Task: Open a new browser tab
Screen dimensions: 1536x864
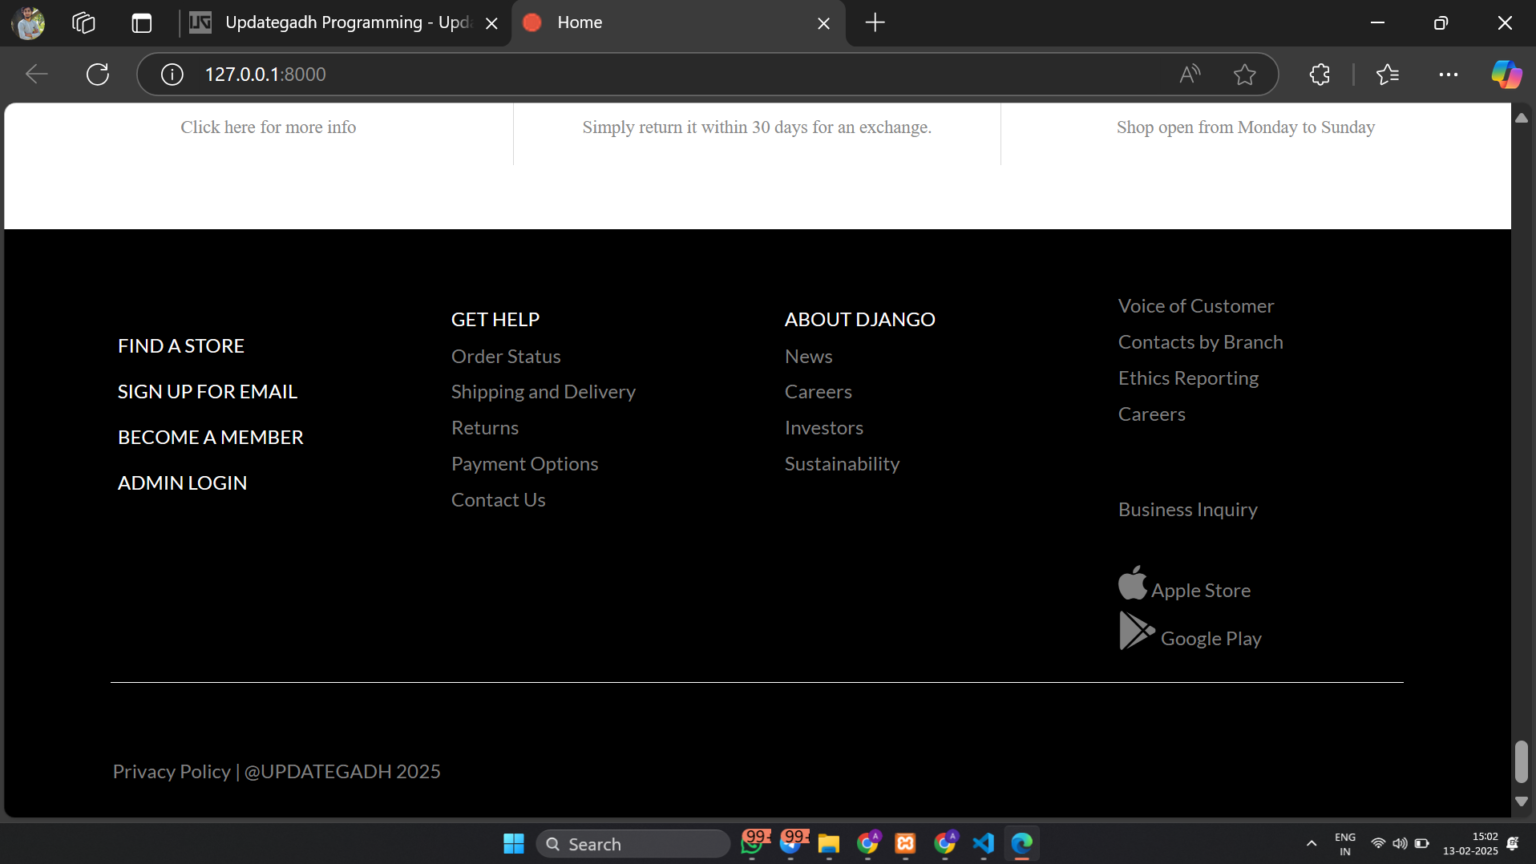Action: pyautogui.click(x=875, y=22)
